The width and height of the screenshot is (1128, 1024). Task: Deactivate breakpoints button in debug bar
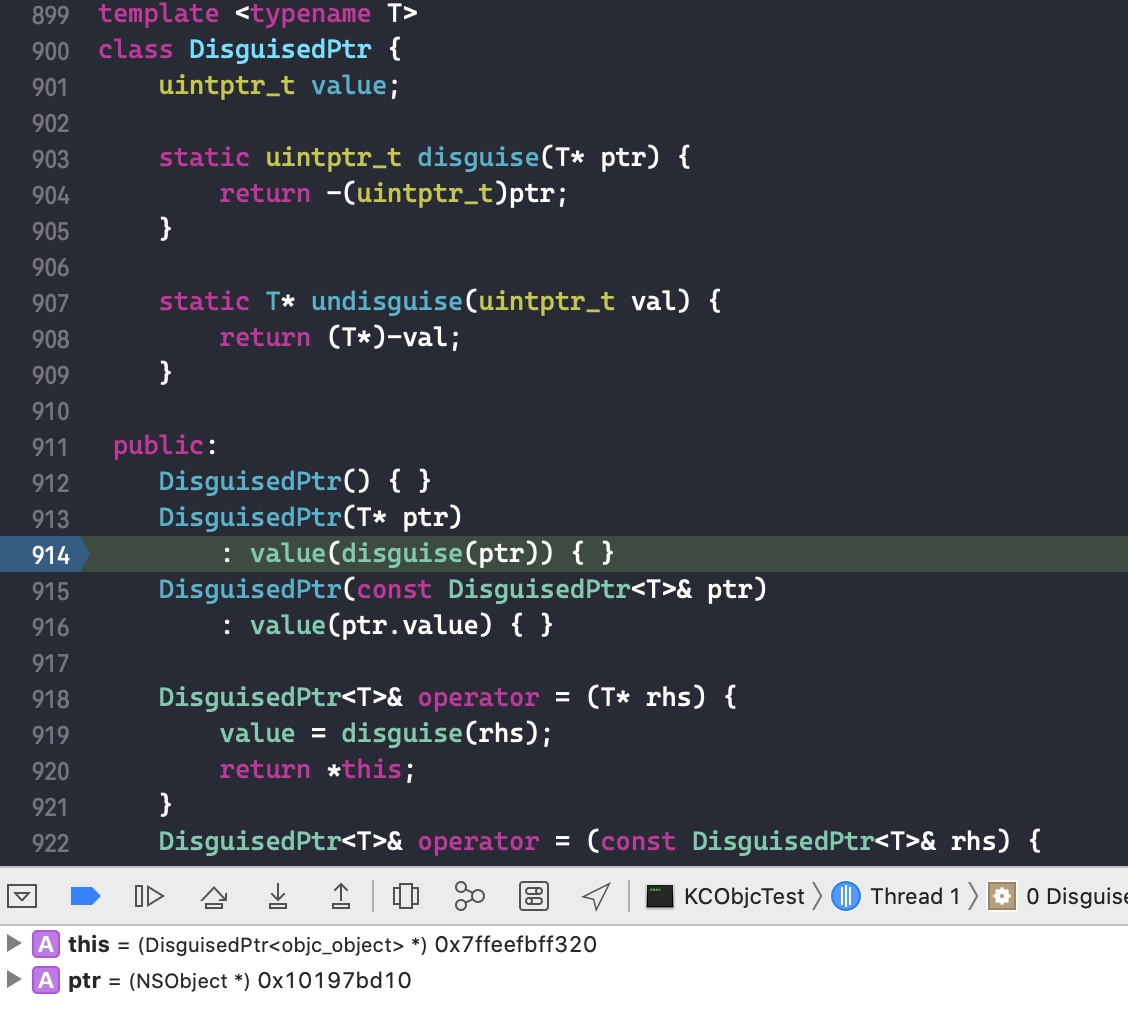86,896
